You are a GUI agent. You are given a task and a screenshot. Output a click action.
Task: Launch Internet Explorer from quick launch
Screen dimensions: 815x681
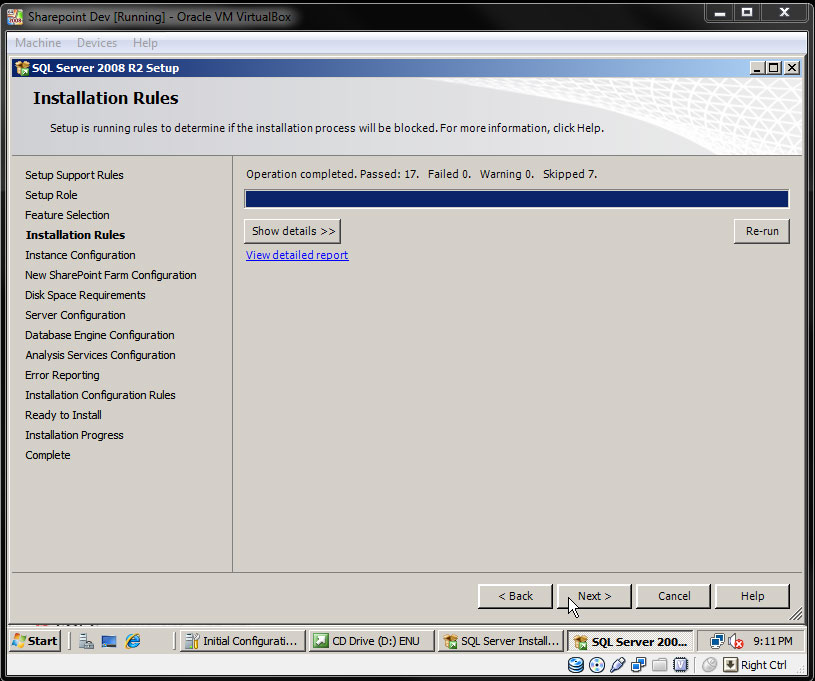133,641
